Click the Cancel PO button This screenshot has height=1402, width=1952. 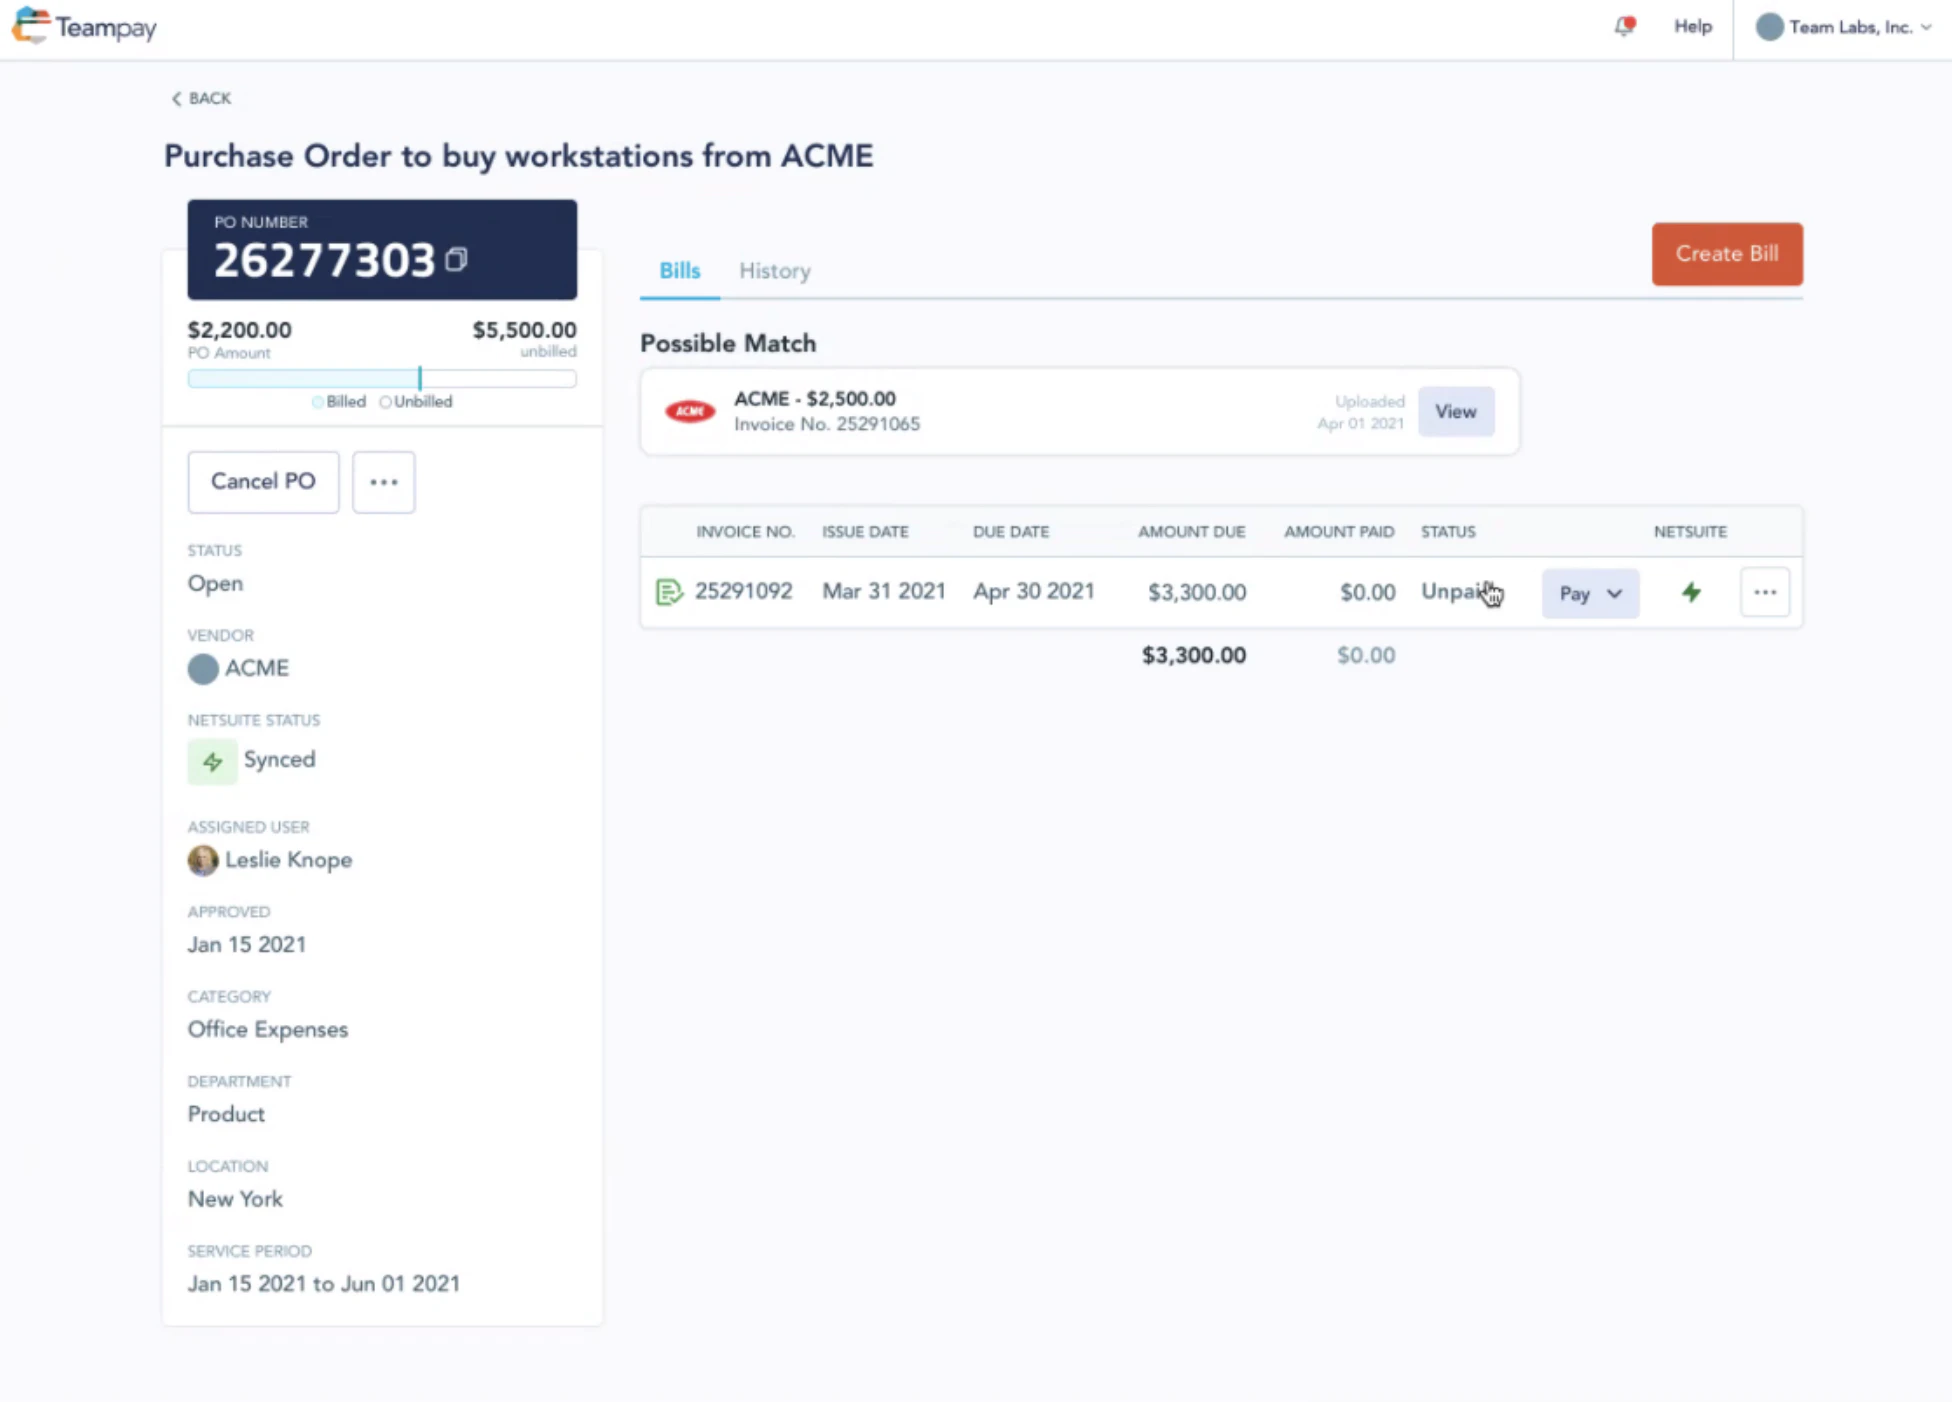263,482
